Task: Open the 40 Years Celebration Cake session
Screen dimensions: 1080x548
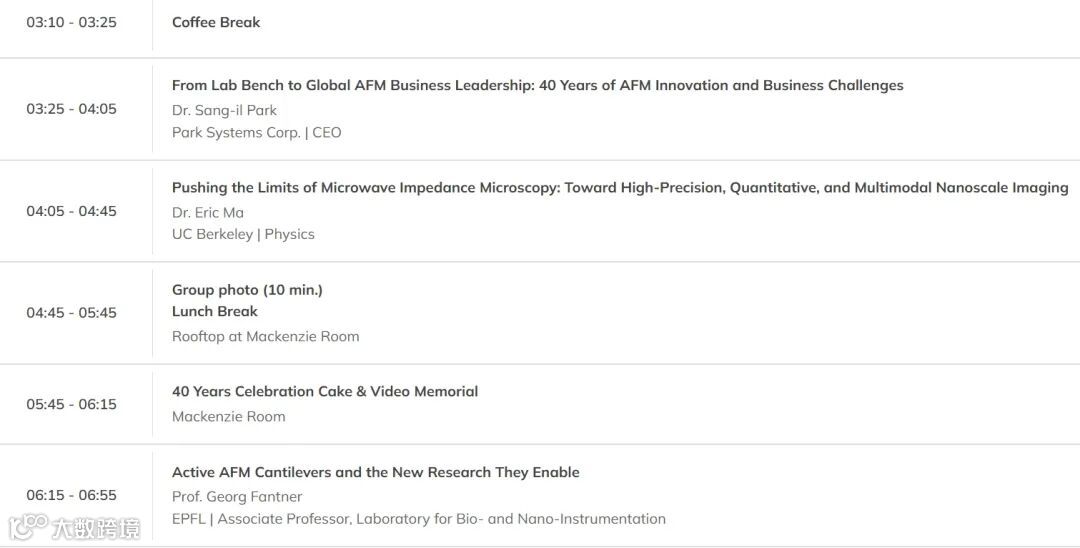Action: point(325,392)
